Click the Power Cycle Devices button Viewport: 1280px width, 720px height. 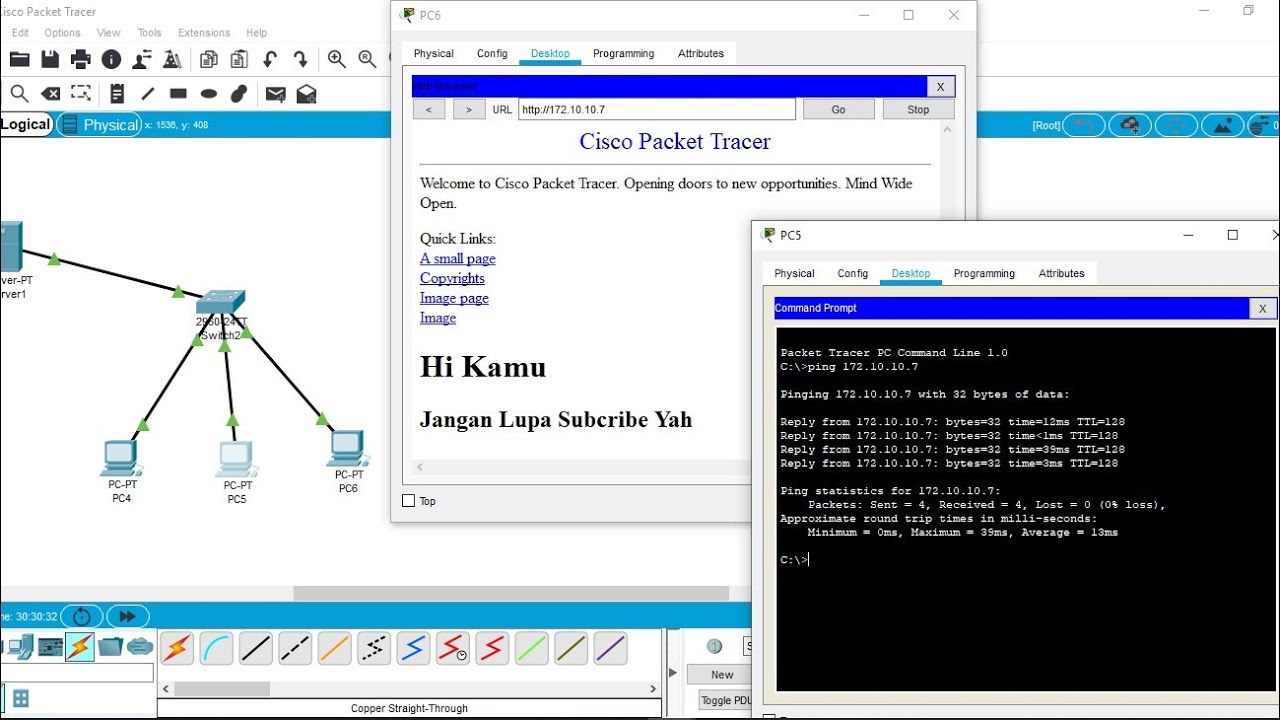pyautogui.click(x=82, y=617)
